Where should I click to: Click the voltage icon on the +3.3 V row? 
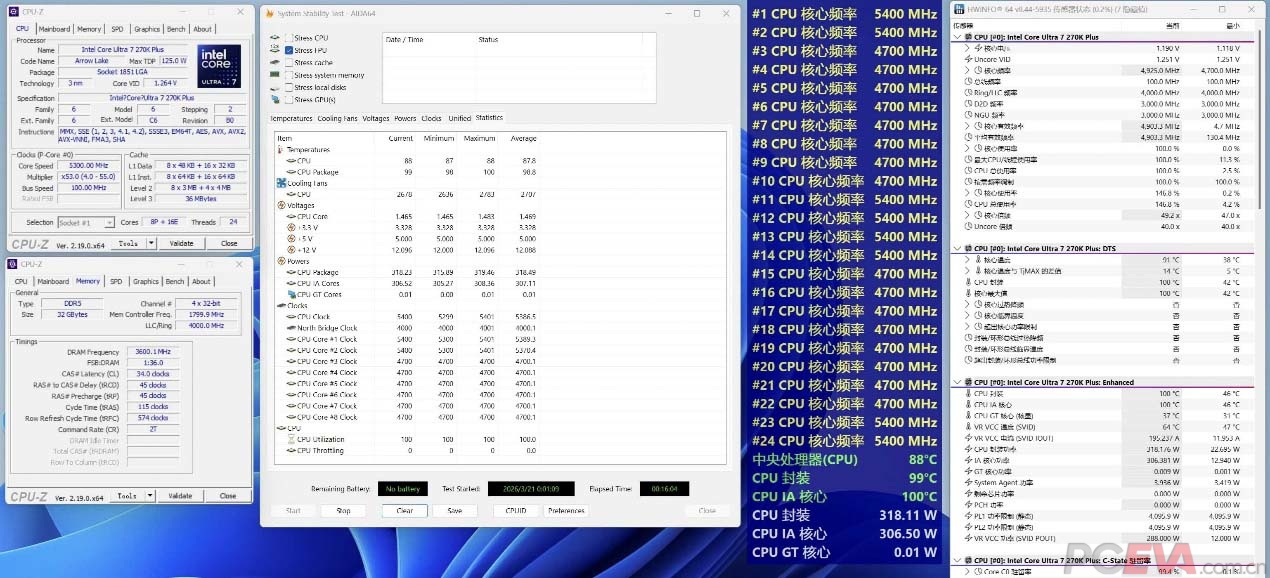tap(291, 227)
